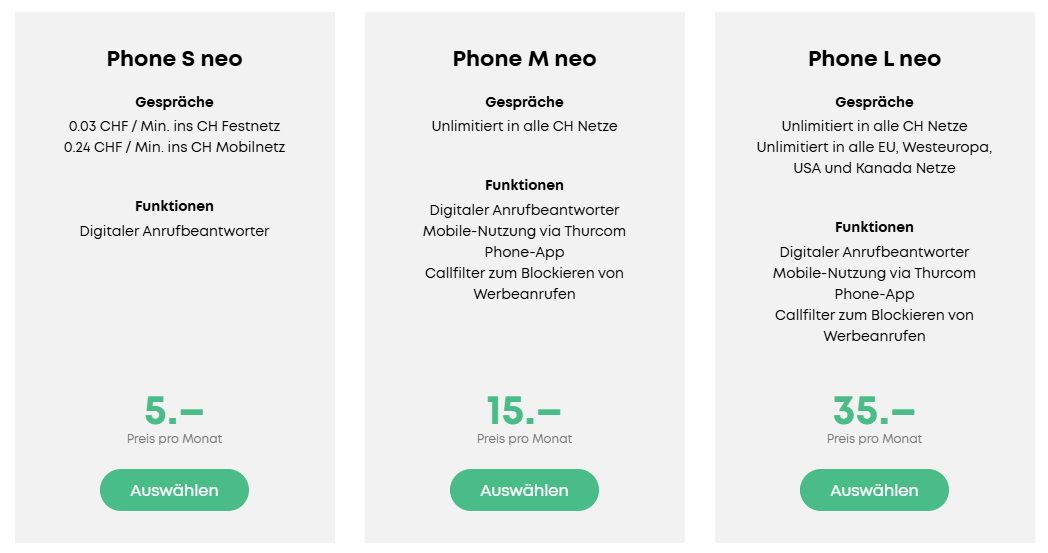
Task: Choose Auswählen under Phone M neo
Action: pos(524,490)
